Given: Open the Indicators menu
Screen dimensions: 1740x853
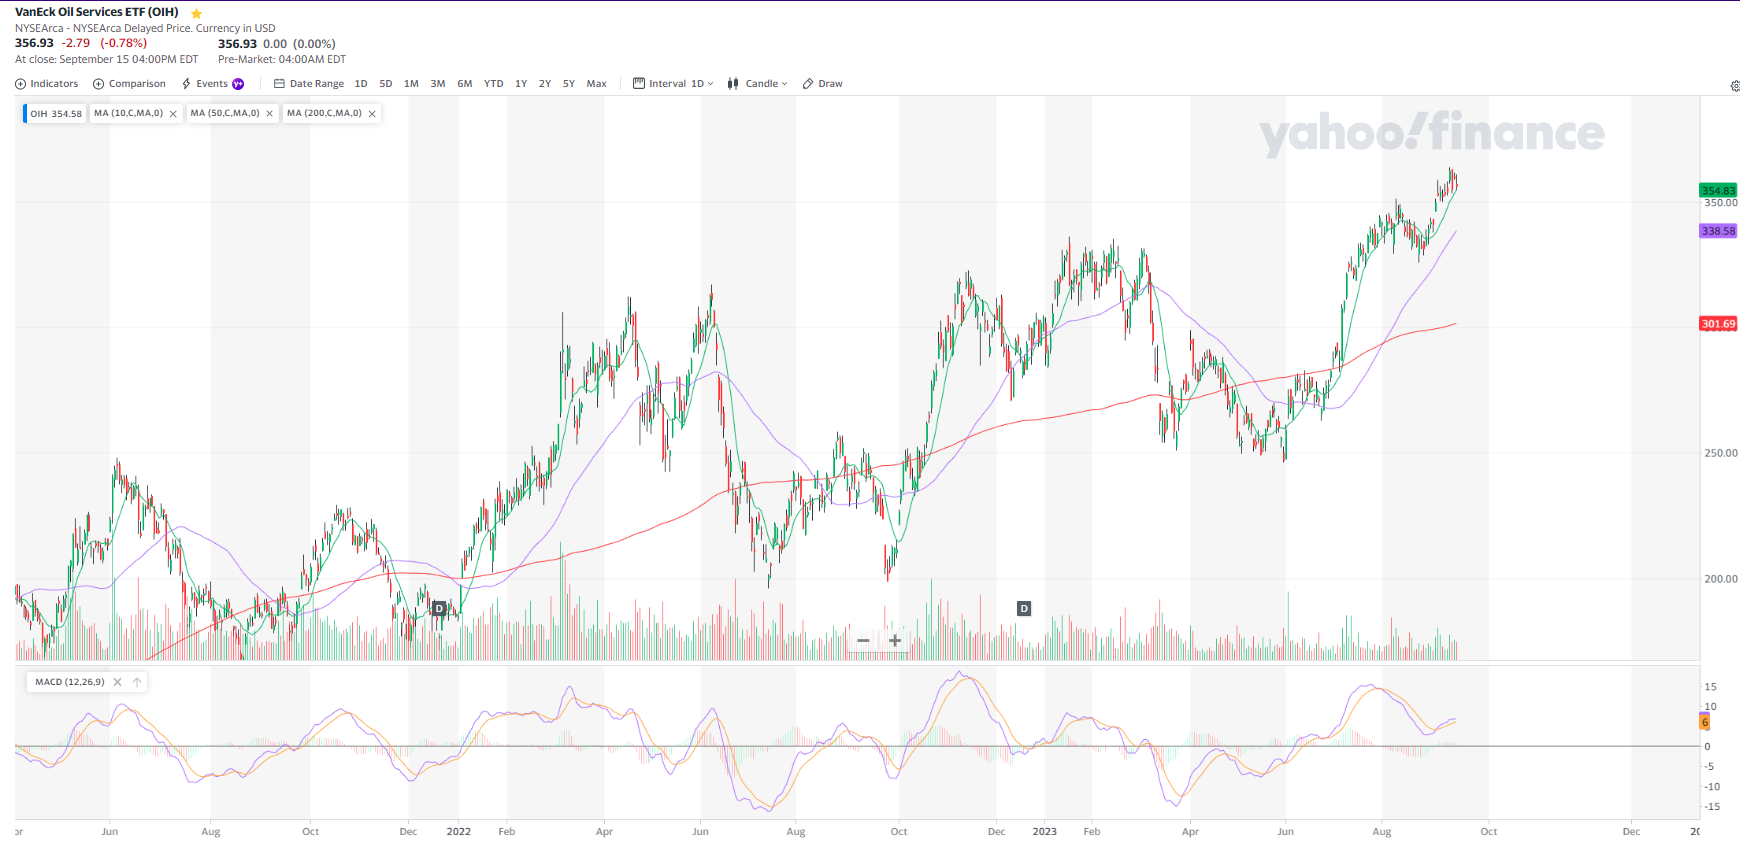Looking at the screenshot, I should (46, 84).
